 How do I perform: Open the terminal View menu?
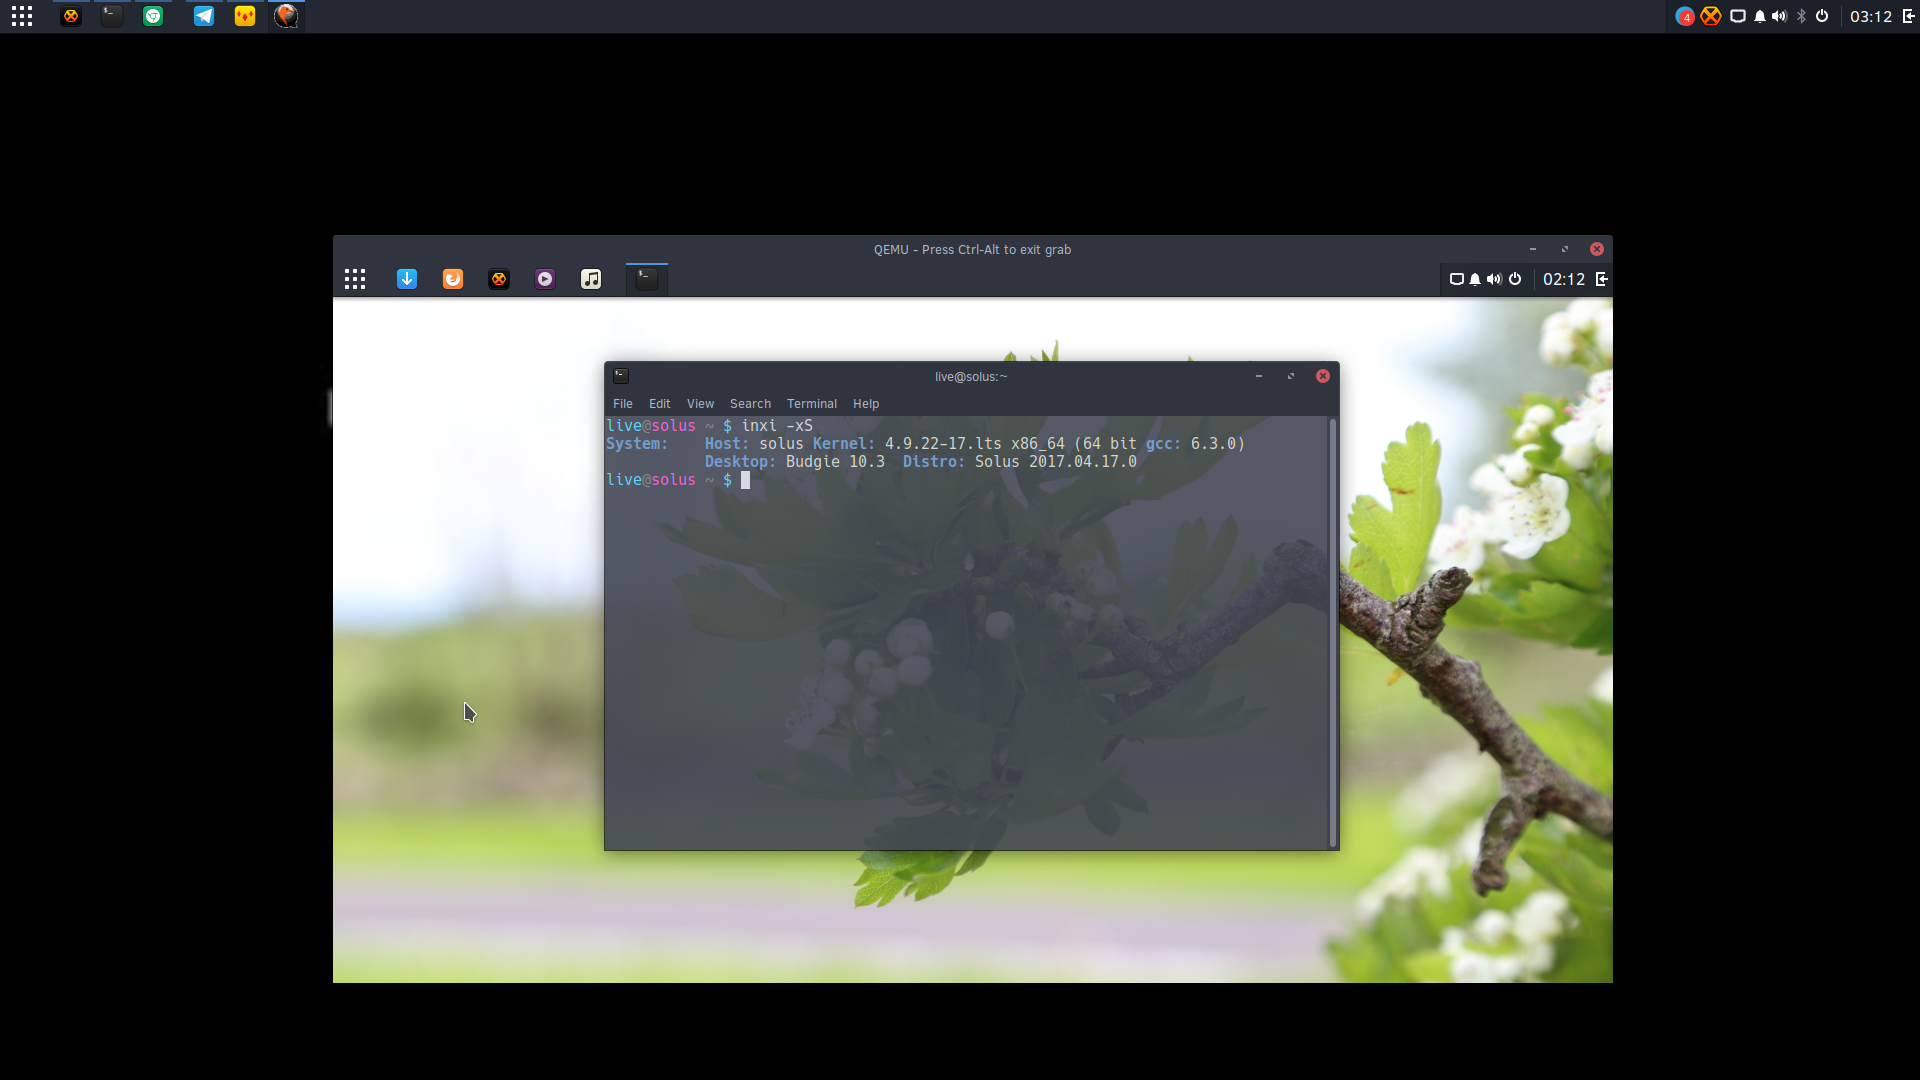(701, 404)
